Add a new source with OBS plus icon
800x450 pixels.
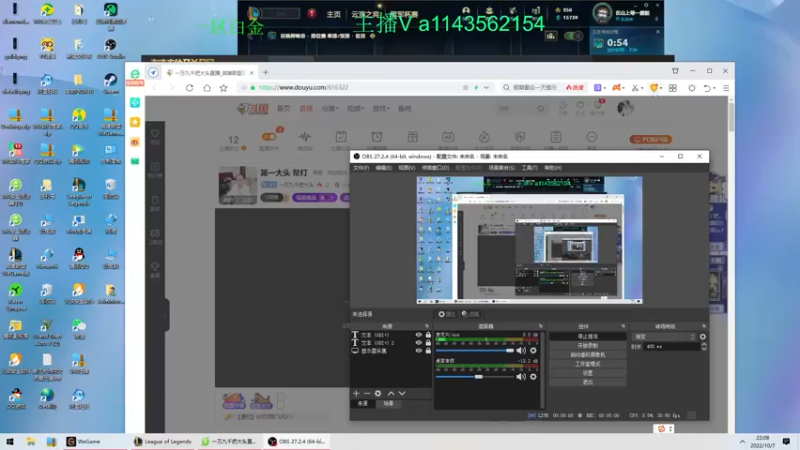(356, 393)
